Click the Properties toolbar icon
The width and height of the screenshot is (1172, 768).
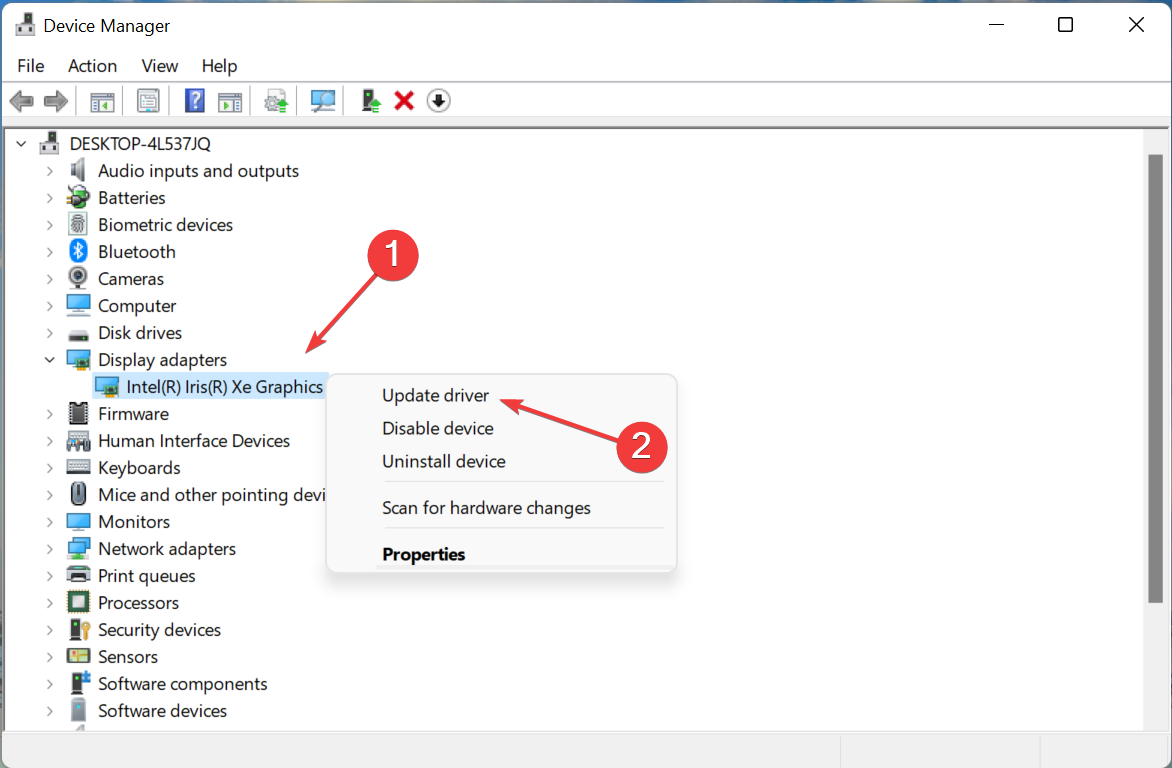[x=149, y=101]
